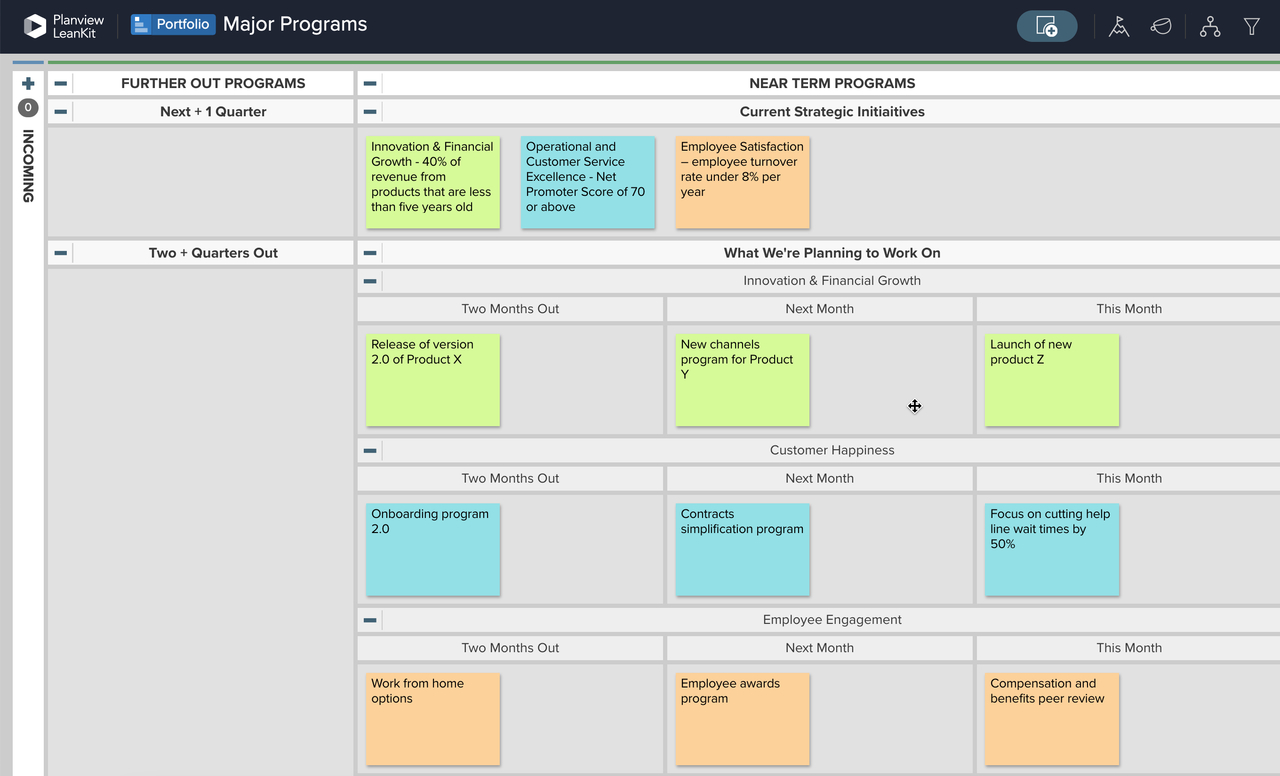Collapse the Current Strategic Initiatives lane
This screenshot has width=1280, height=776.
point(369,111)
